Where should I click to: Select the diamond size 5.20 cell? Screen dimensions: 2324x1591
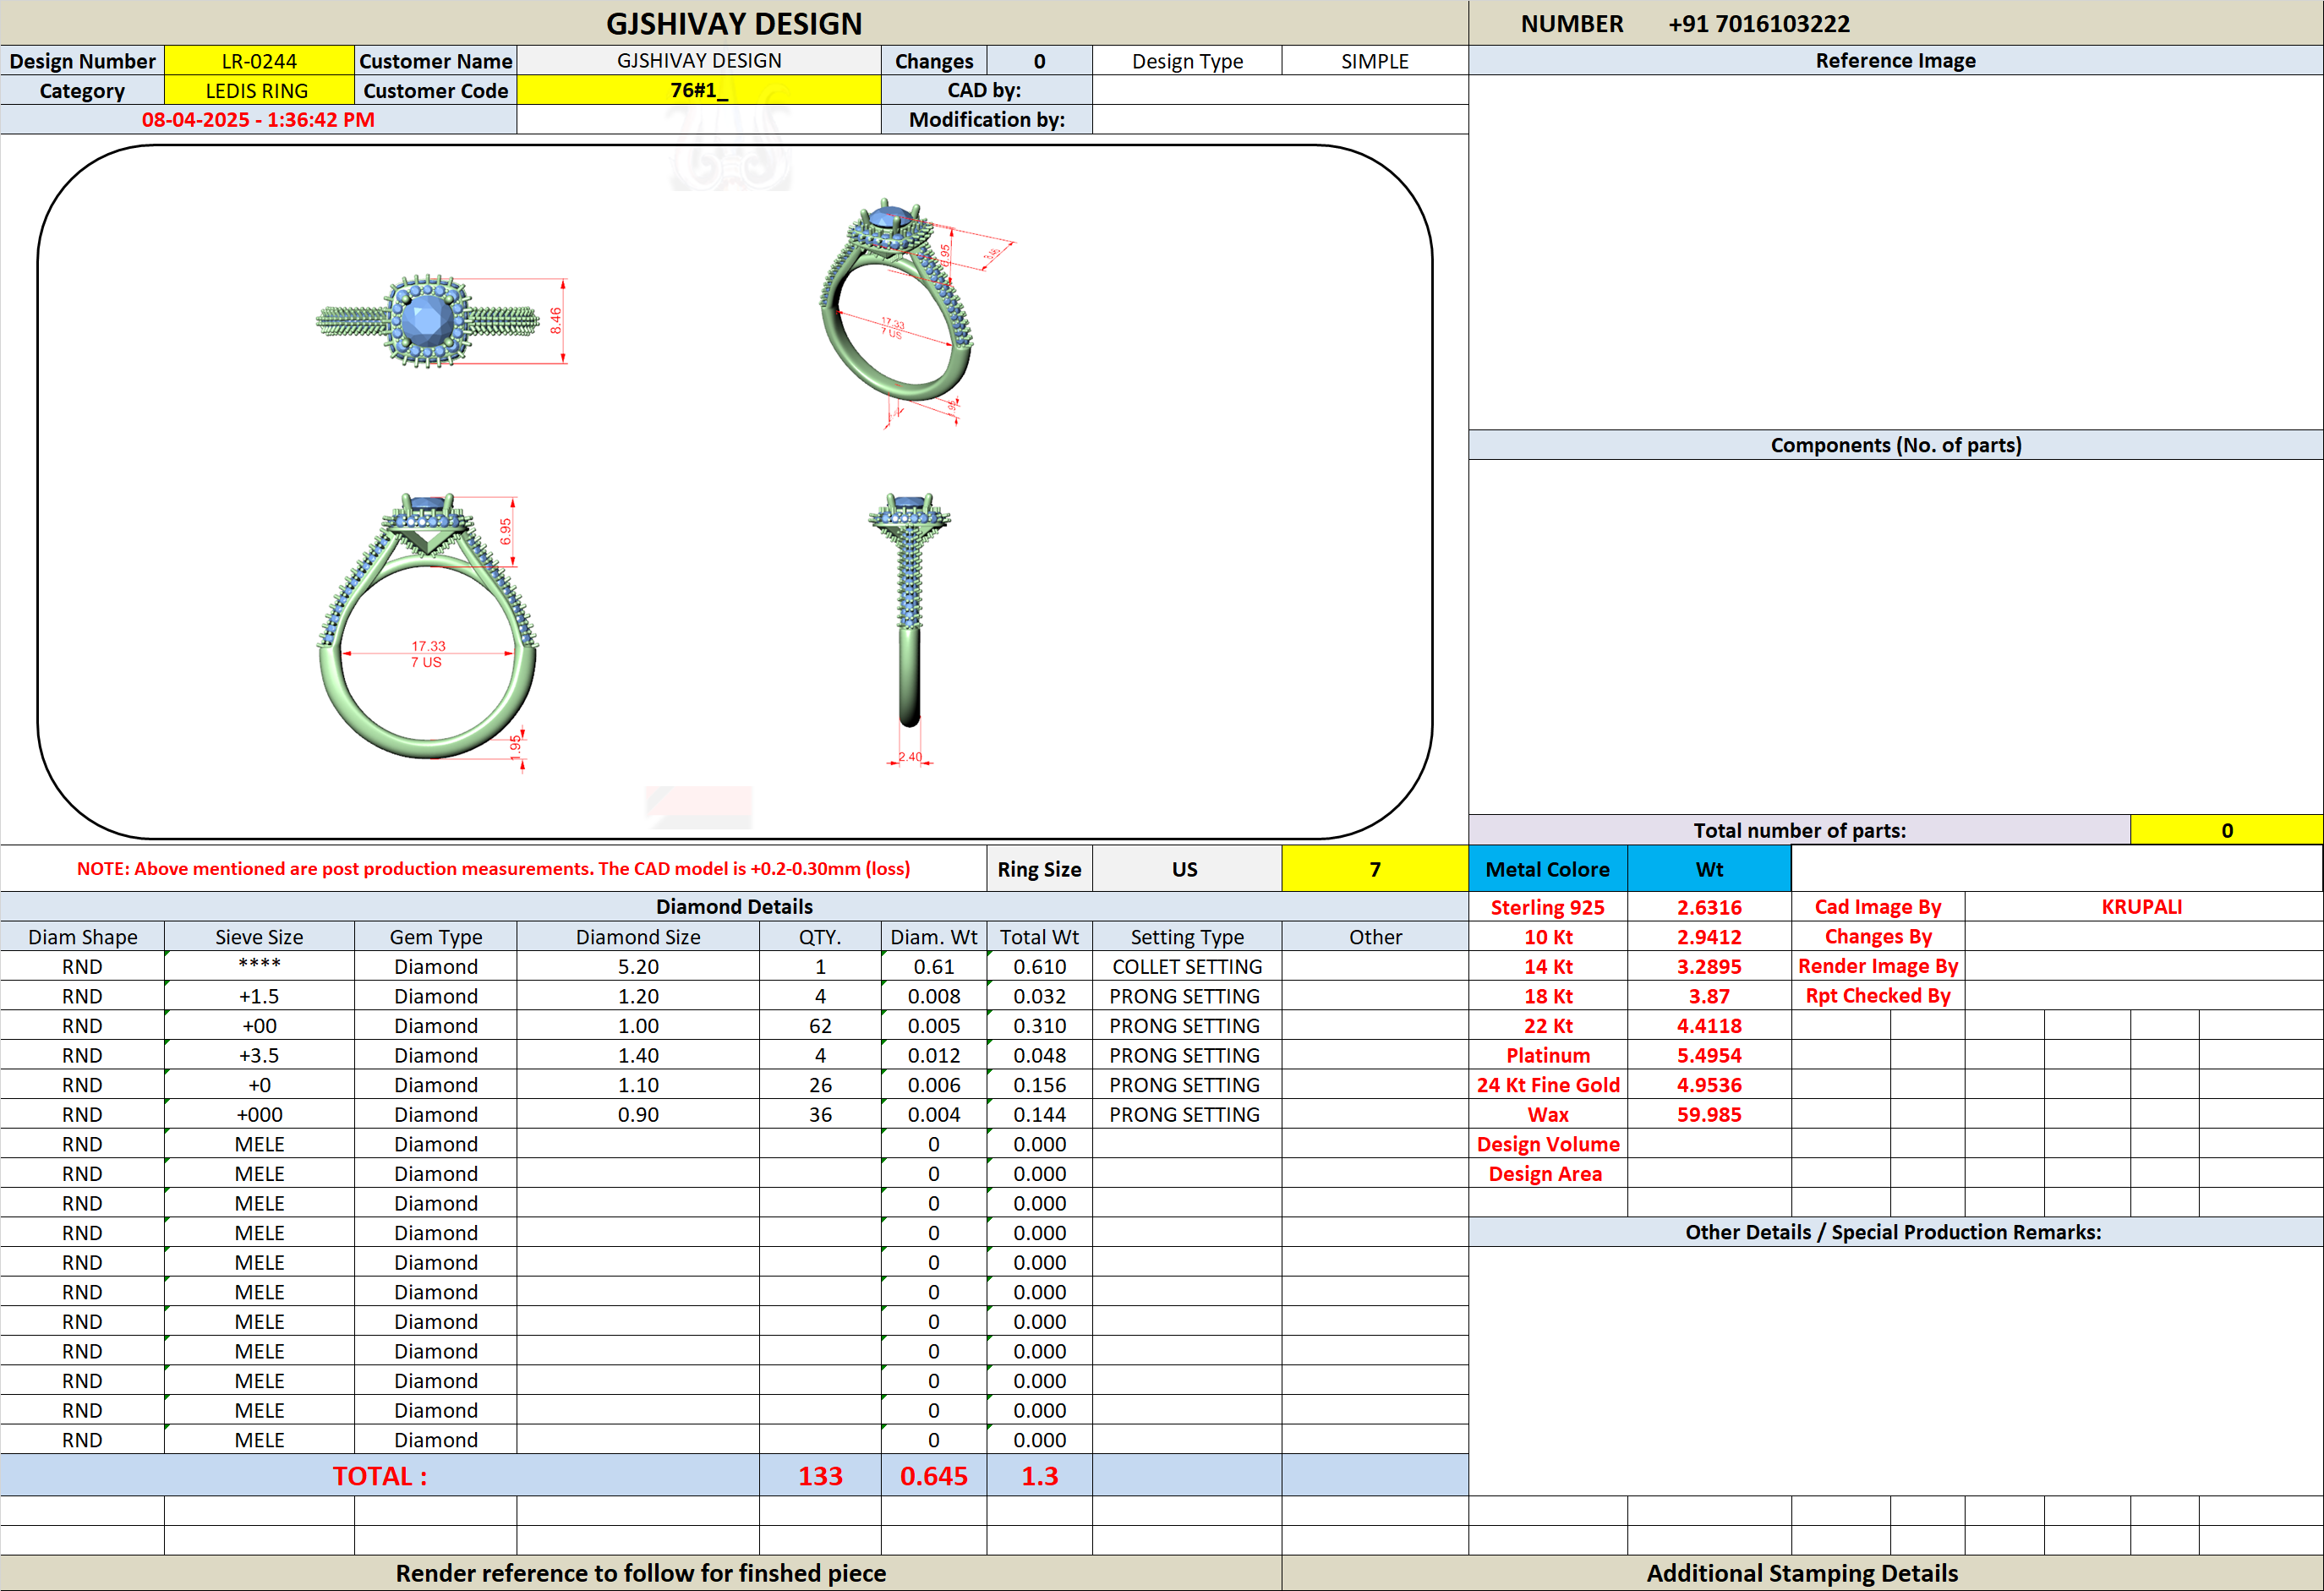coord(638,967)
